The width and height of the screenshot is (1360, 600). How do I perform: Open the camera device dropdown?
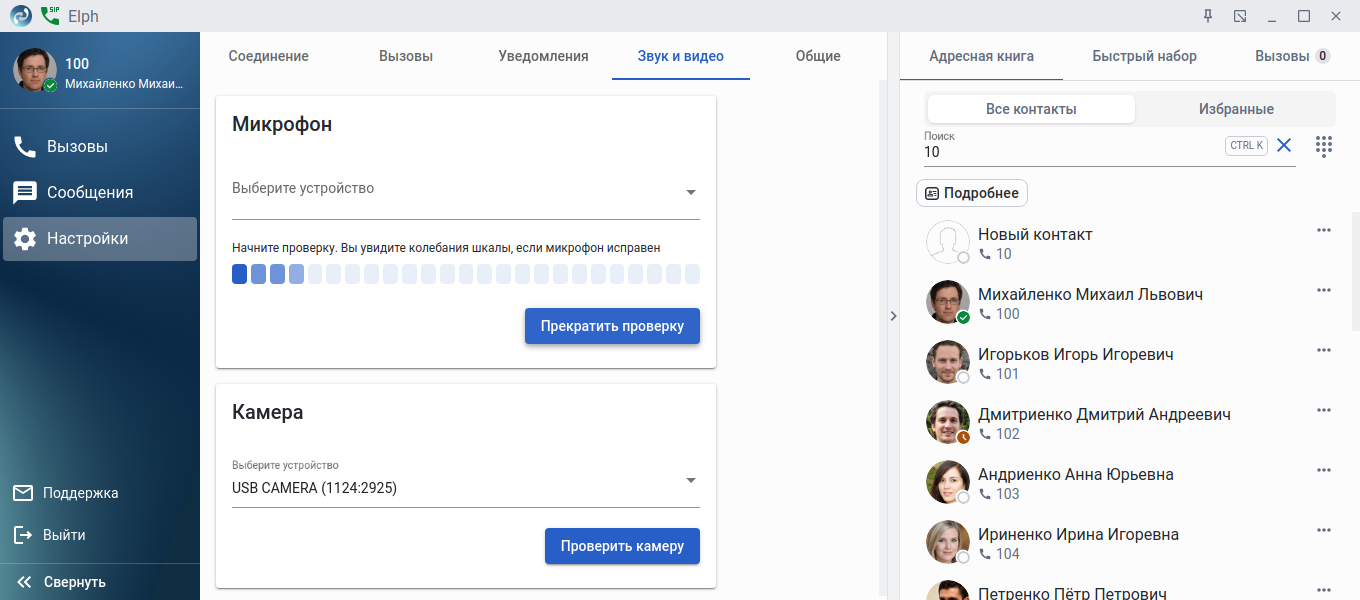click(690, 480)
